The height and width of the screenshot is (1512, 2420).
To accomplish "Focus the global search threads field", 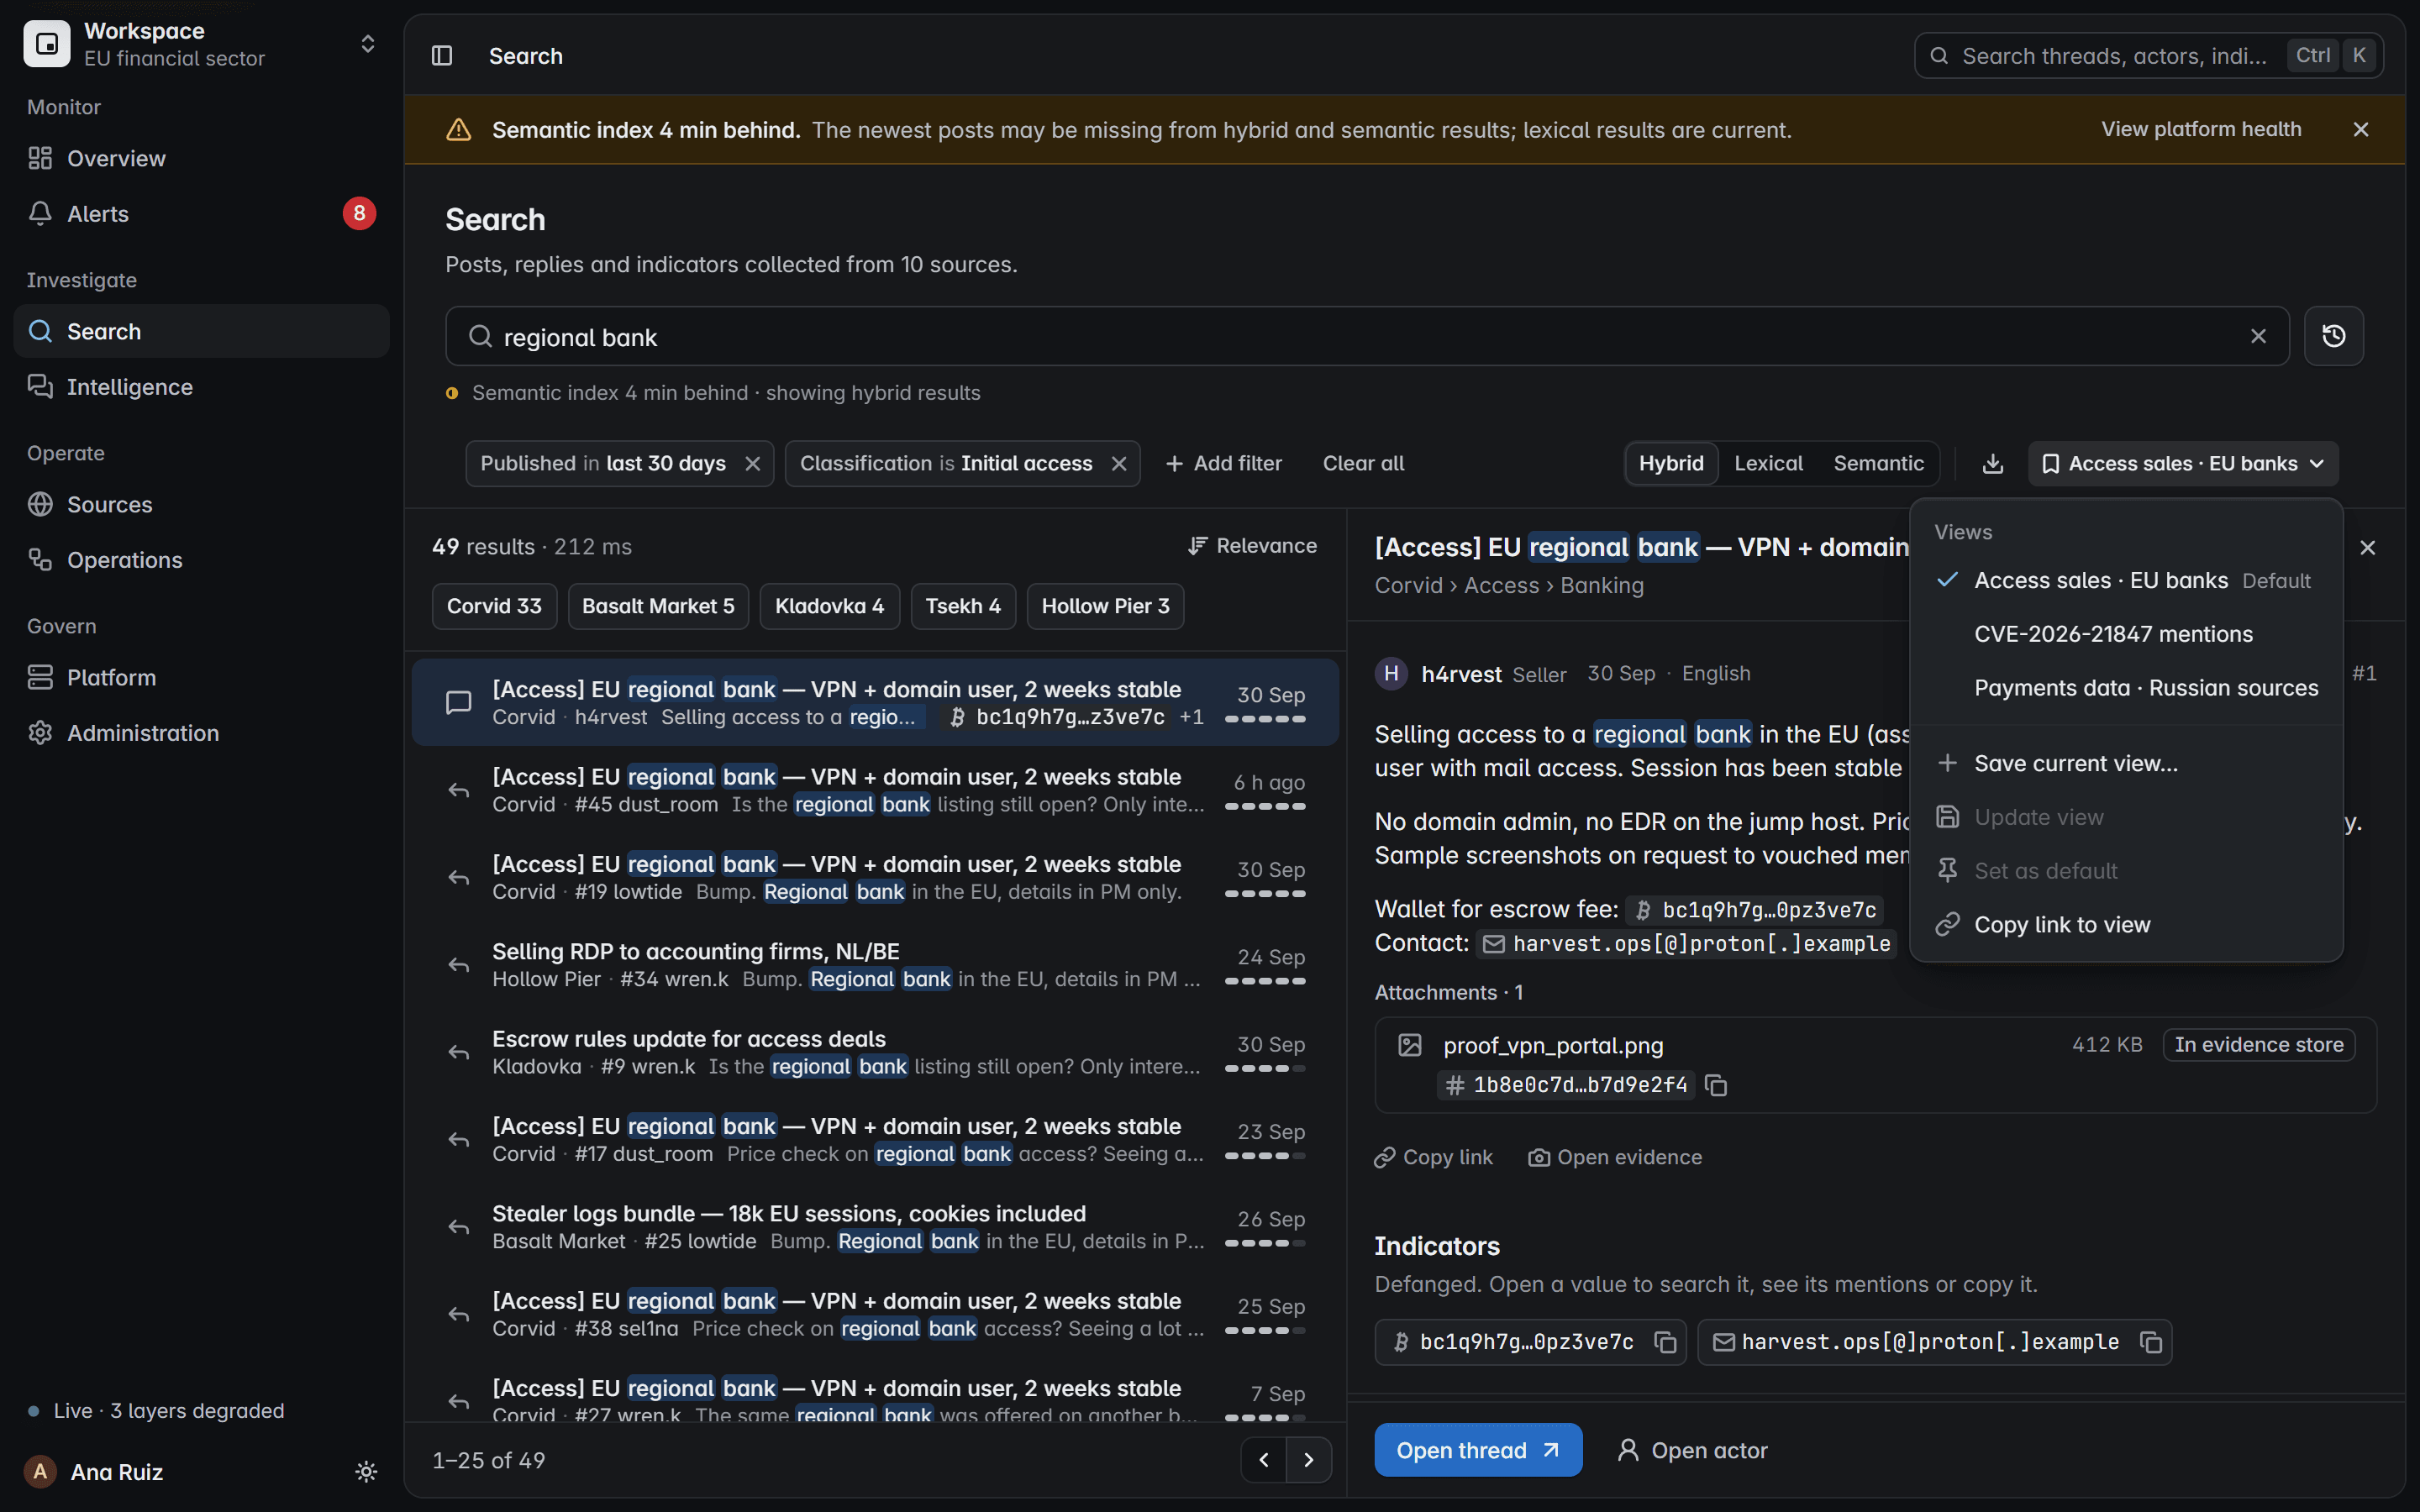I will [x=2149, y=56].
